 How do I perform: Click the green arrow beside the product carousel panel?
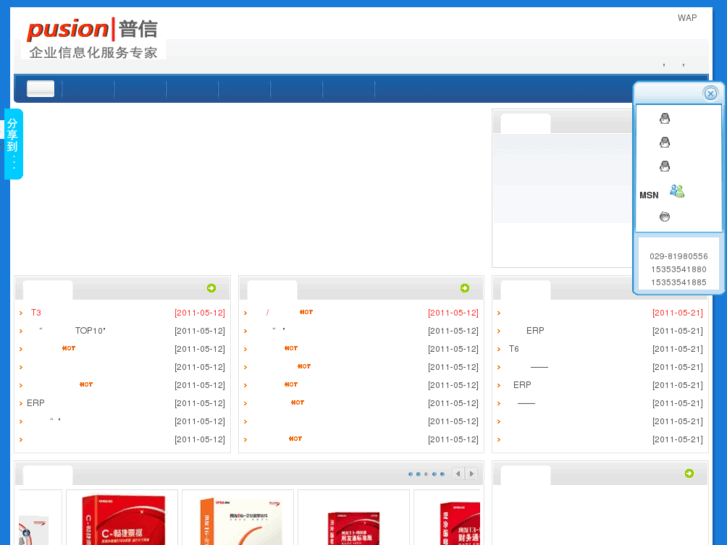pyautogui.click(x=689, y=473)
